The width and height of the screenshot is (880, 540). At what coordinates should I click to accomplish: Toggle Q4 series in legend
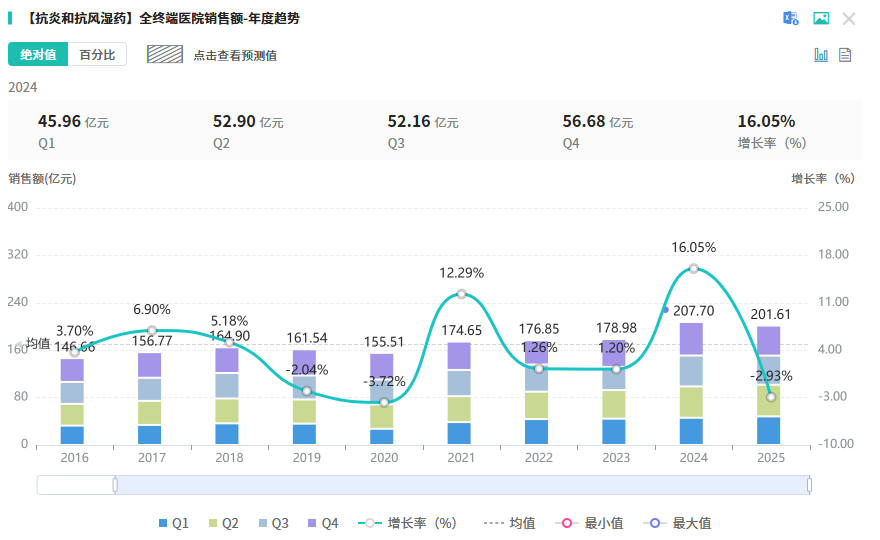[x=323, y=523]
